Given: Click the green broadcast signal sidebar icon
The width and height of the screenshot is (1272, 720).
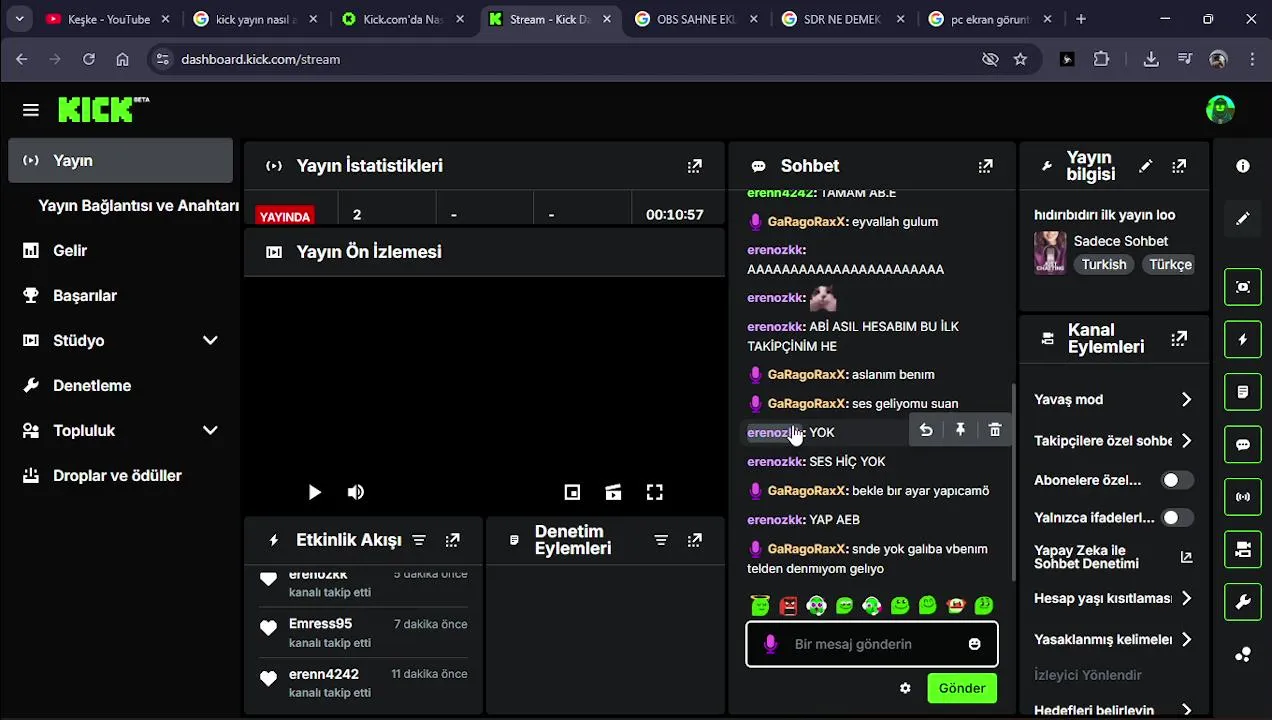Looking at the screenshot, I should (x=1243, y=496).
